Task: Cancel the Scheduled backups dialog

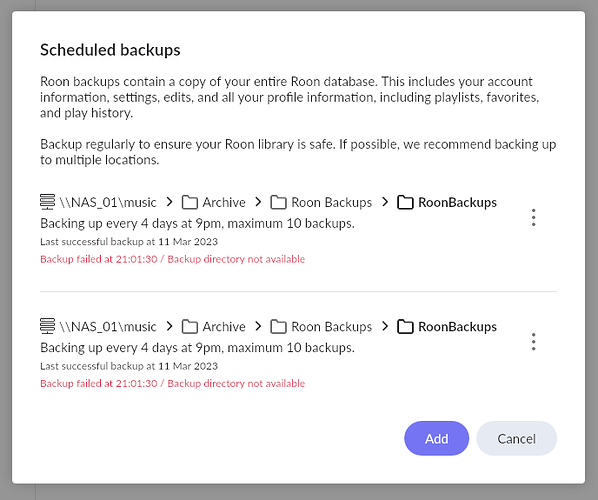Action: click(x=517, y=439)
